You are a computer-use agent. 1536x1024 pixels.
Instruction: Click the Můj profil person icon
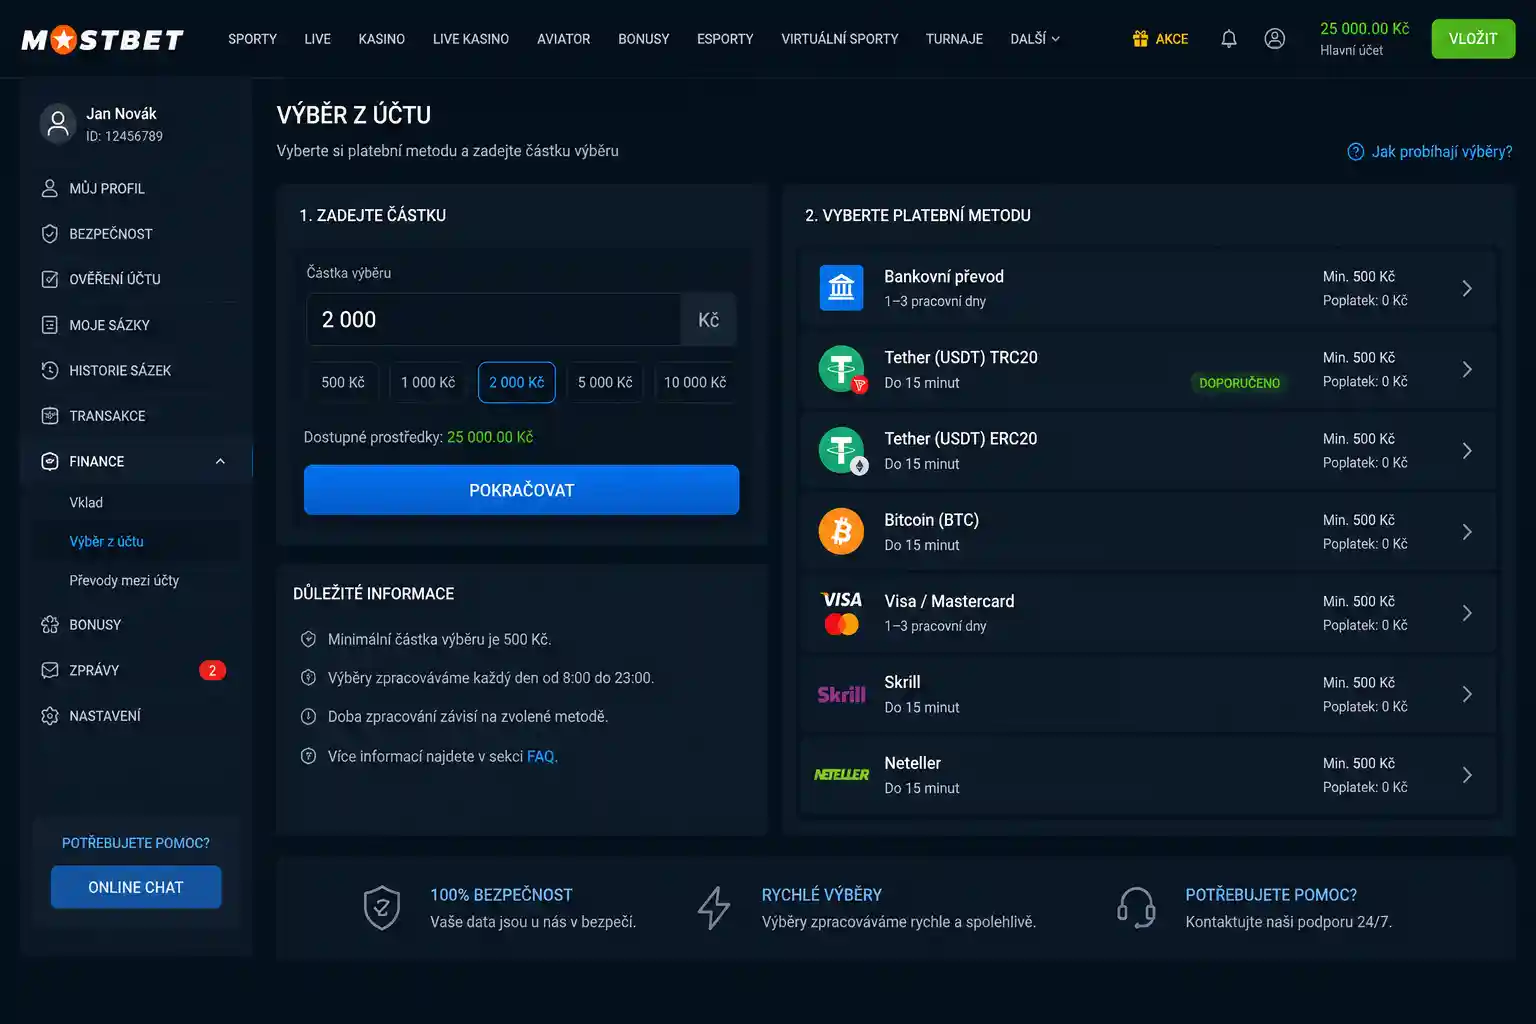(50, 188)
